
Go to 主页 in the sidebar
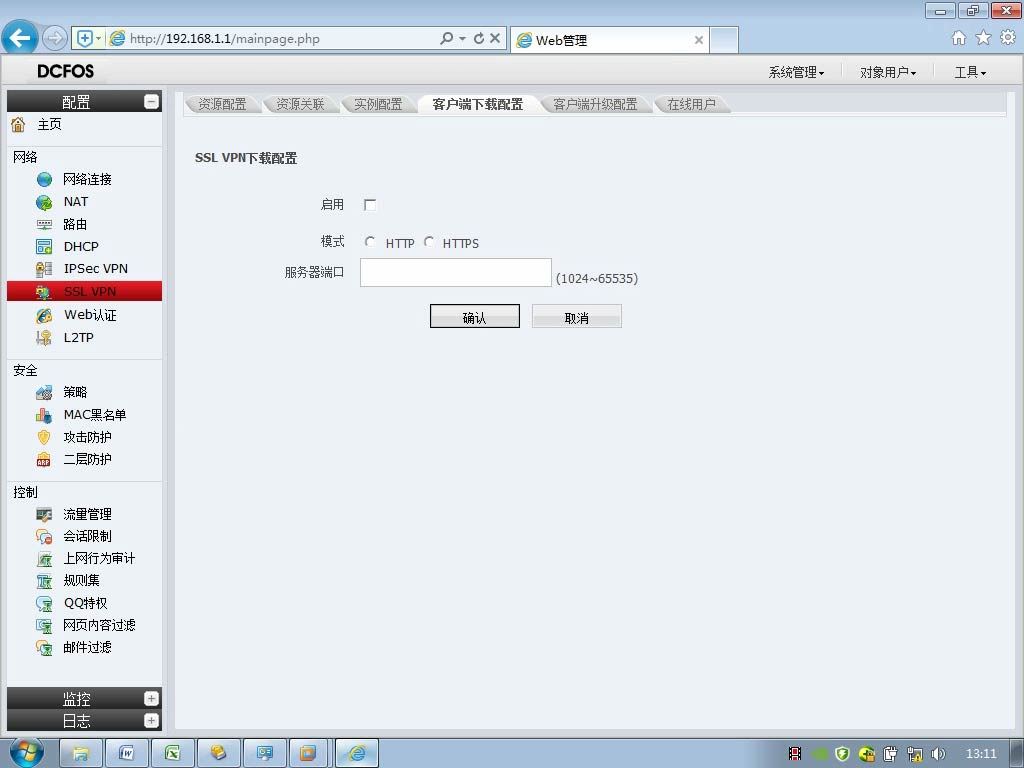click(x=50, y=124)
